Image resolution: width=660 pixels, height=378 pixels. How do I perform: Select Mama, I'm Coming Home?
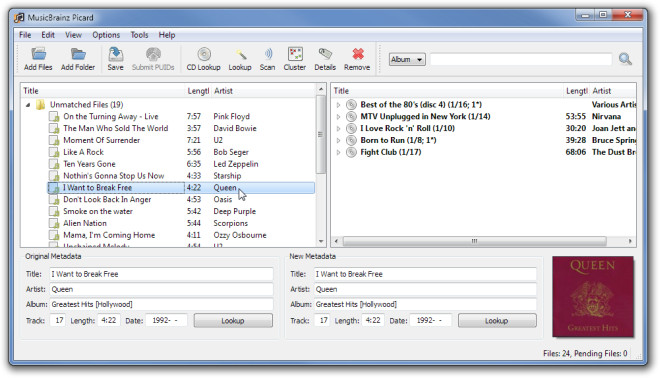point(109,235)
